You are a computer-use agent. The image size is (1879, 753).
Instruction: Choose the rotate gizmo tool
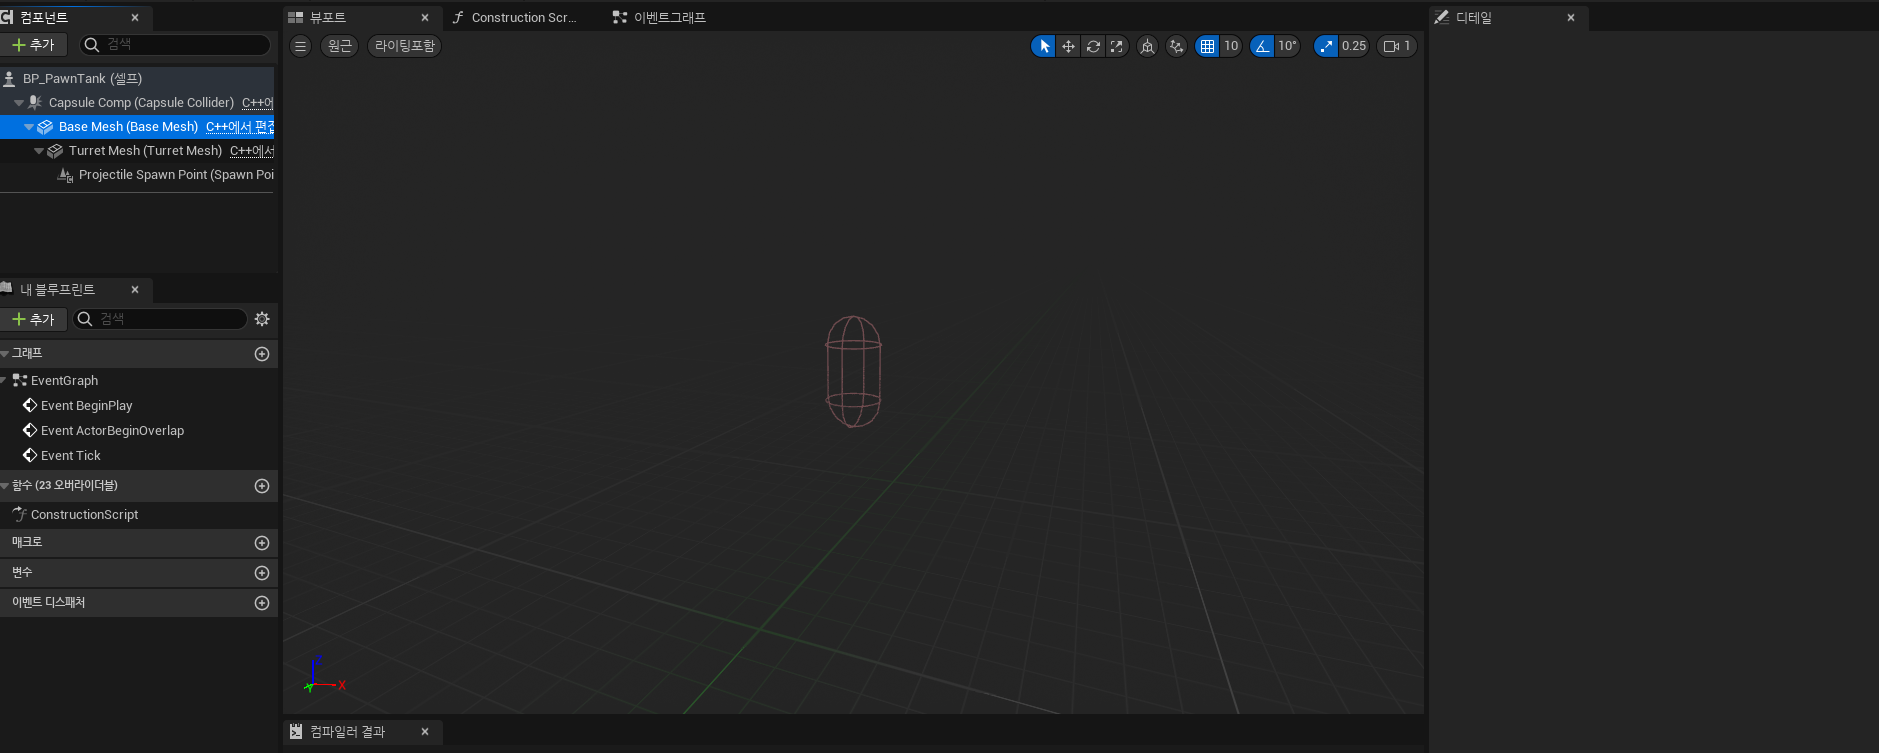point(1093,46)
